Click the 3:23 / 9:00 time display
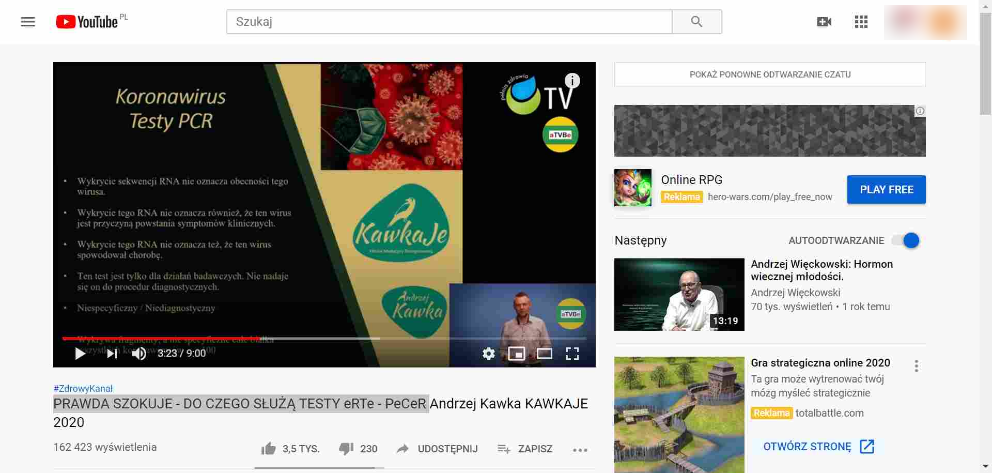This screenshot has height=473, width=992. 182,353
